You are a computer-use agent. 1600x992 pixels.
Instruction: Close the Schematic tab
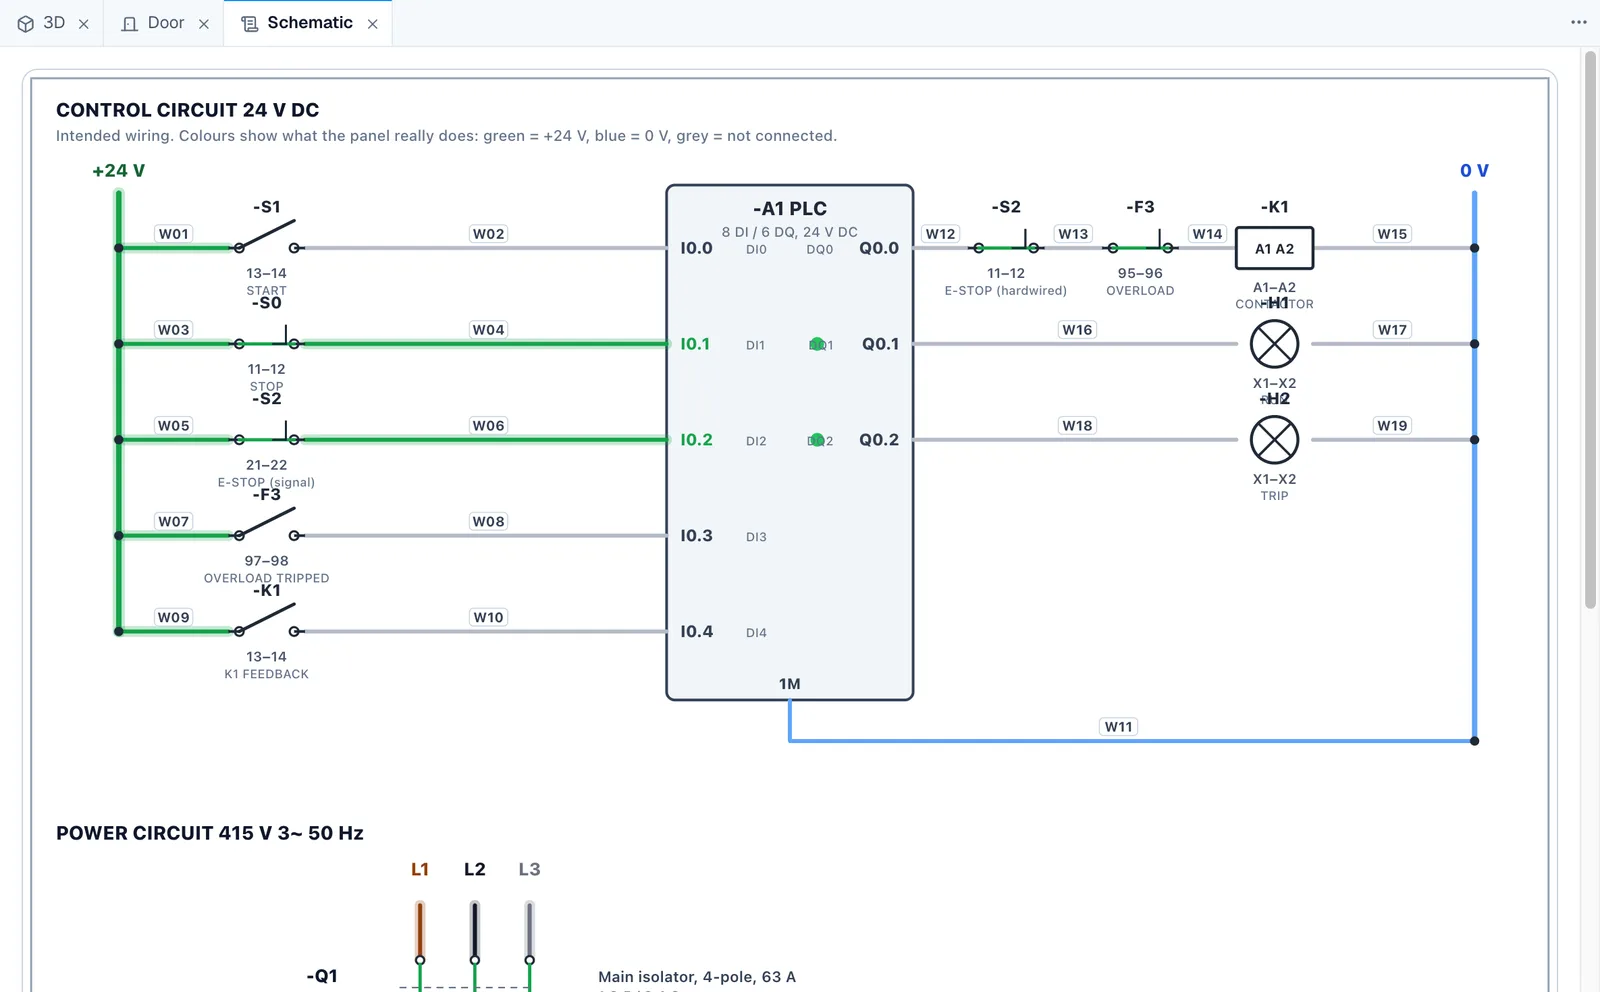pos(373,24)
